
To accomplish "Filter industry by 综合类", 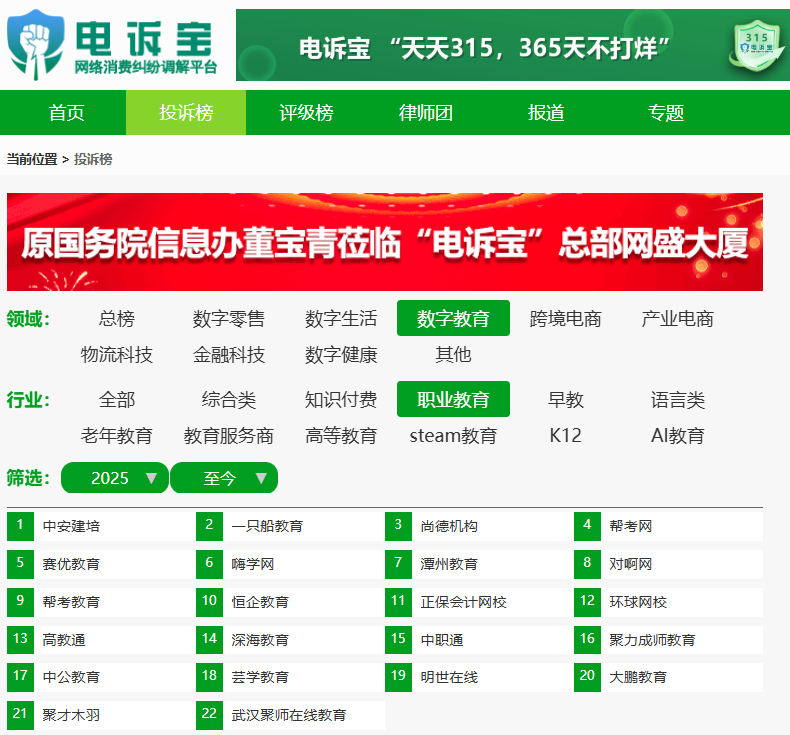I will tap(229, 399).
